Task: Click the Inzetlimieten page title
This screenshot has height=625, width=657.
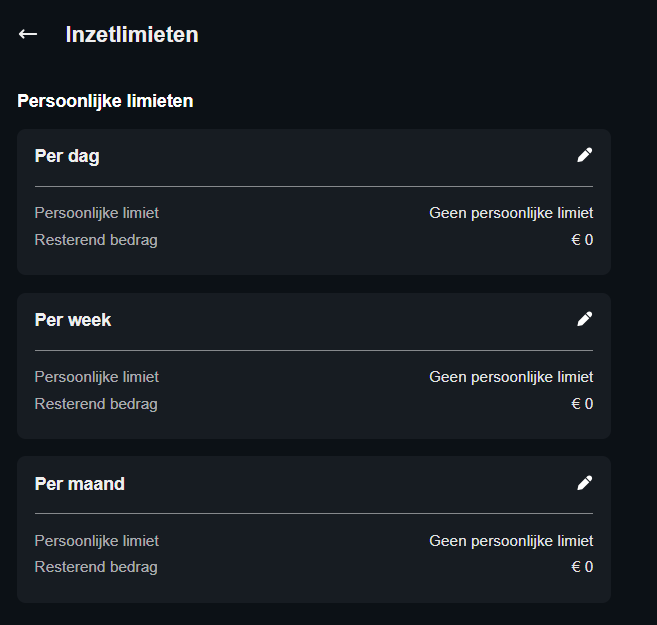Action: pyautogui.click(x=132, y=34)
